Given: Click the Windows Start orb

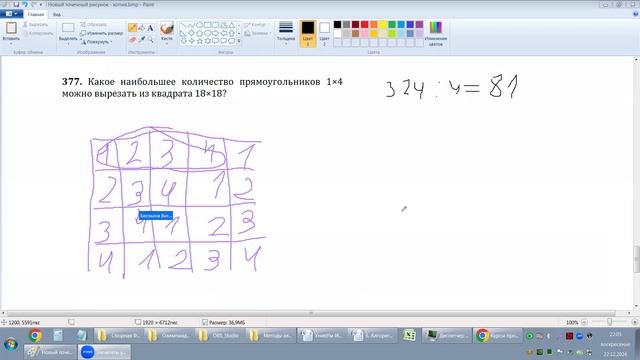Looking at the screenshot, I should tap(11, 343).
